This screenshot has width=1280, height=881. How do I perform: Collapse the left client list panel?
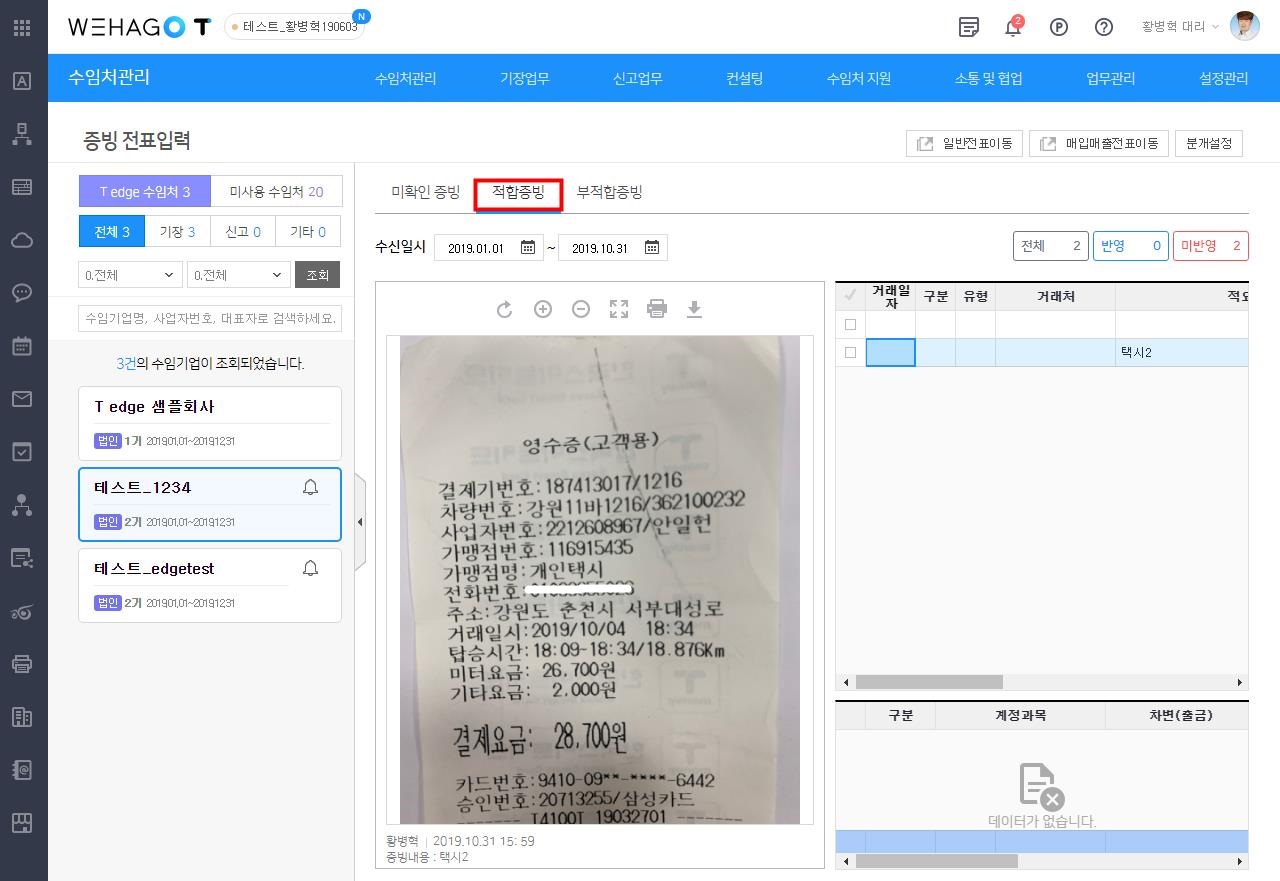360,522
